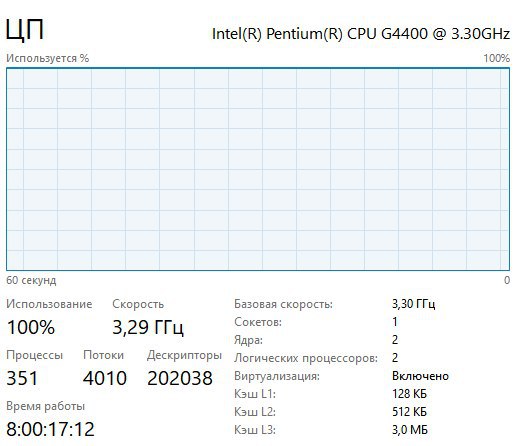Click the Виртуализация: label
This screenshot has width=524, height=446.
(x=277, y=376)
